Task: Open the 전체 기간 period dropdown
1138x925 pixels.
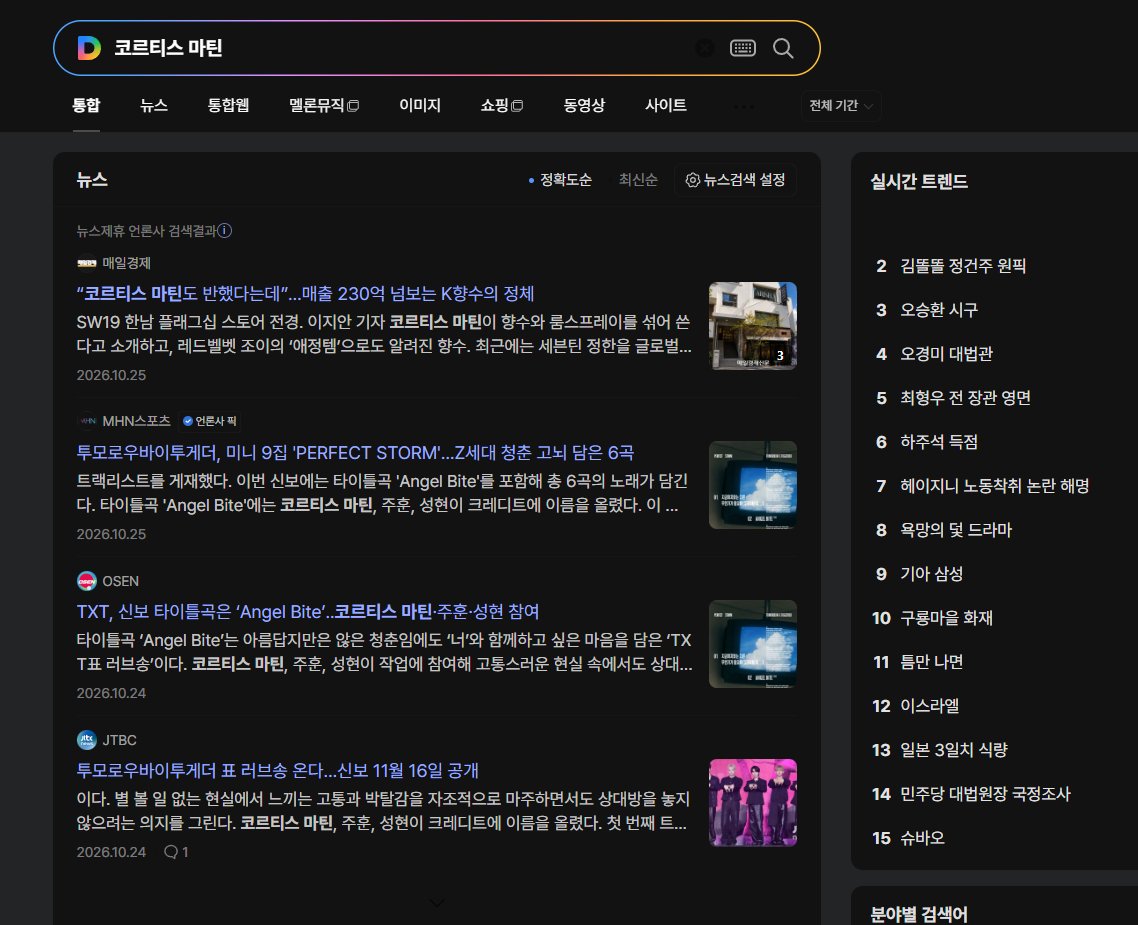Action: pos(841,106)
